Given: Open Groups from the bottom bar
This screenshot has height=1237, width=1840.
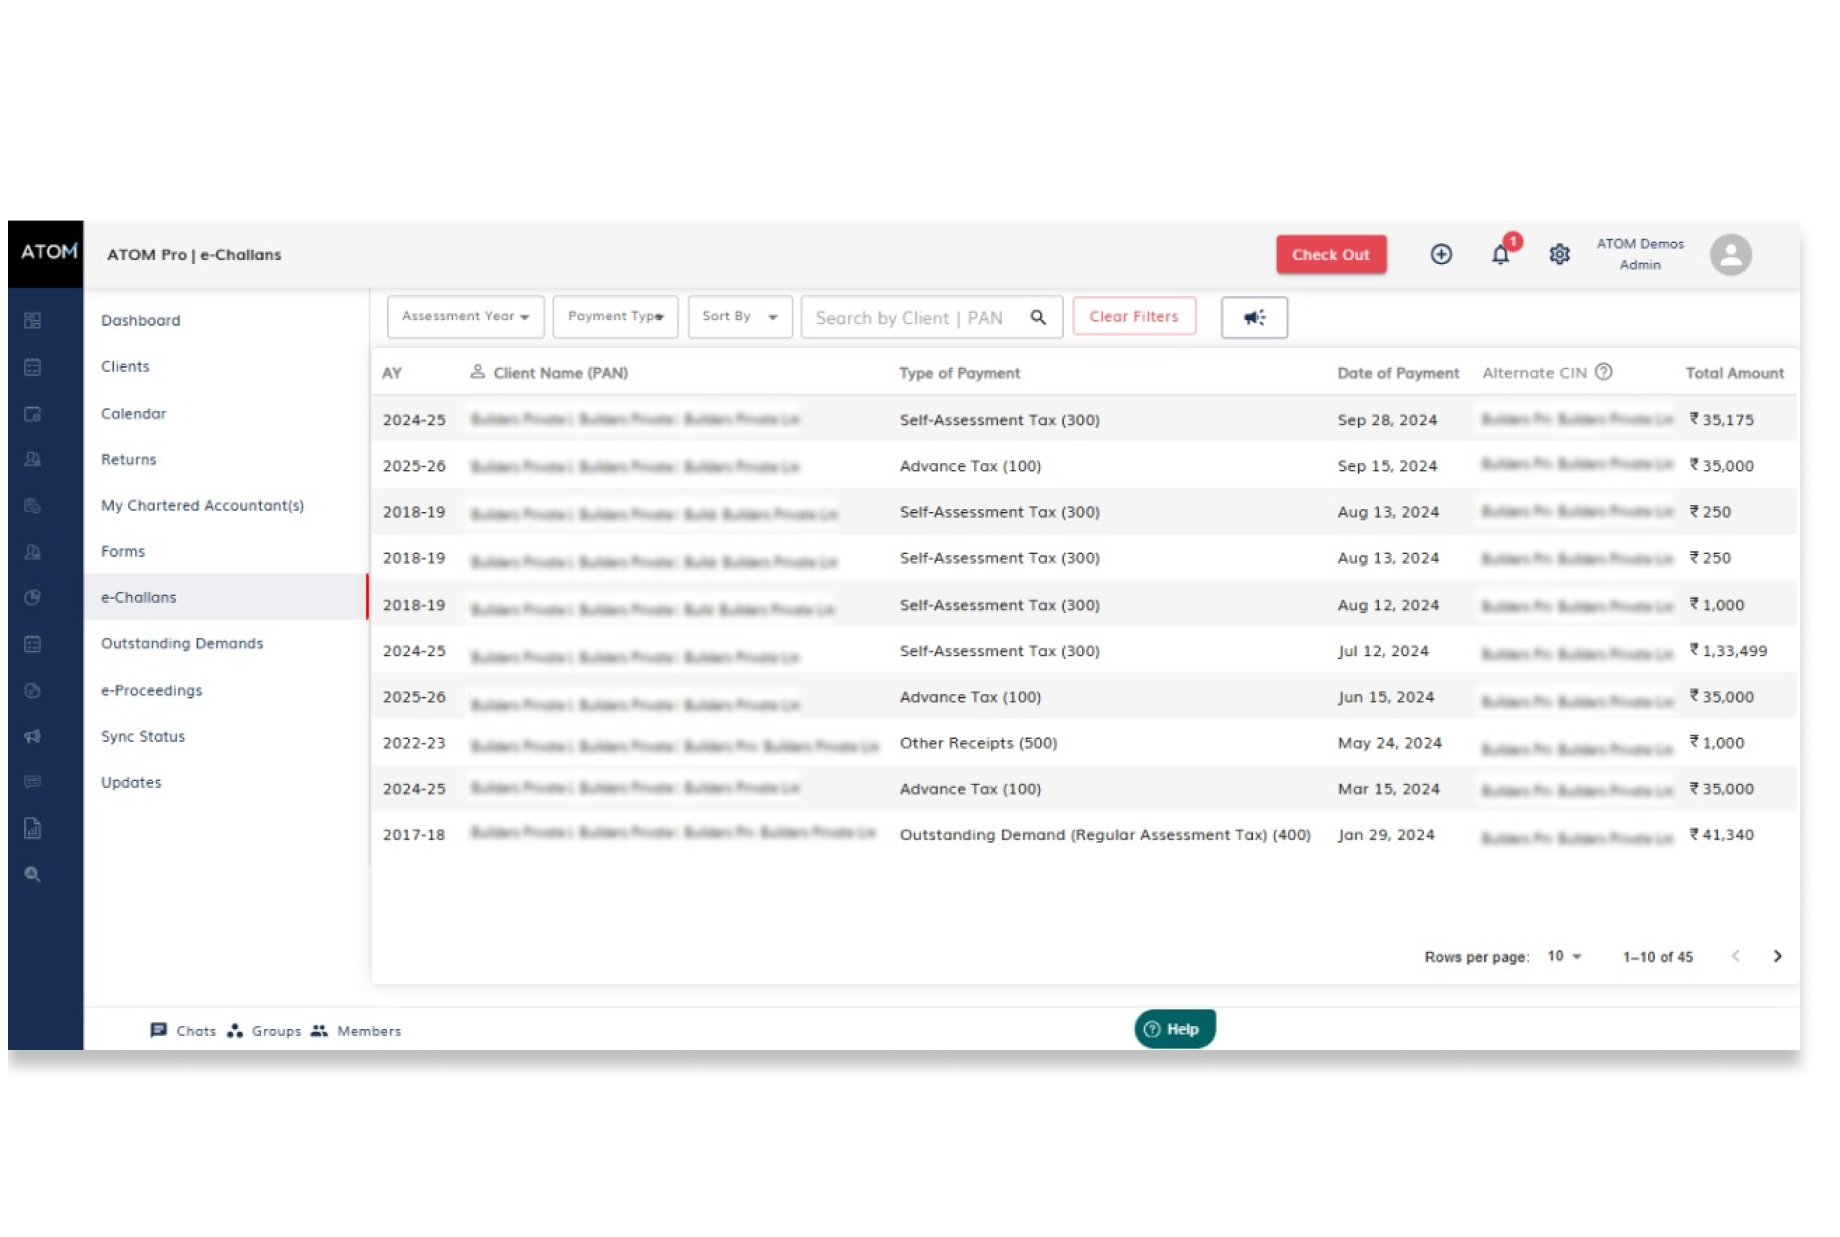Looking at the screenshot, I should [264, 1031].
